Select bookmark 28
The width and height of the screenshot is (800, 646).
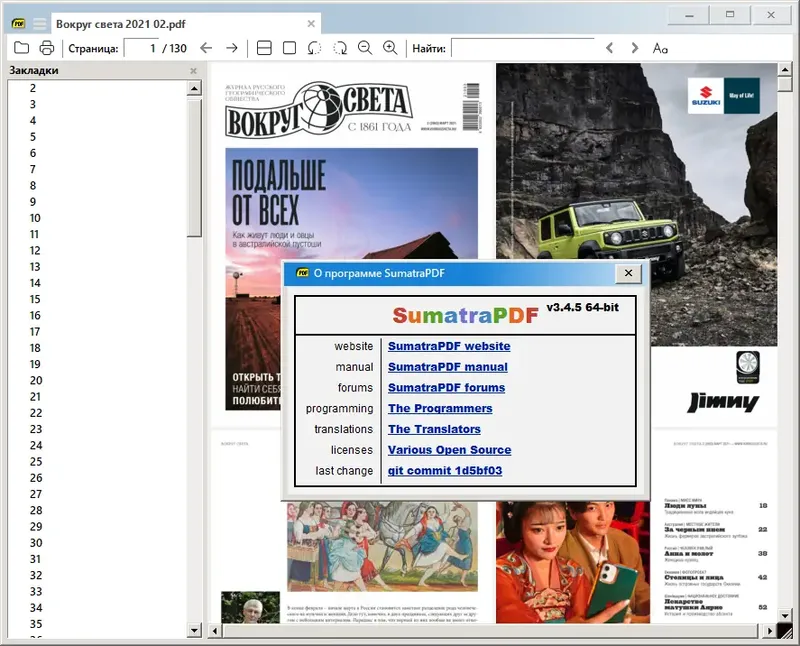pos(36,510)
